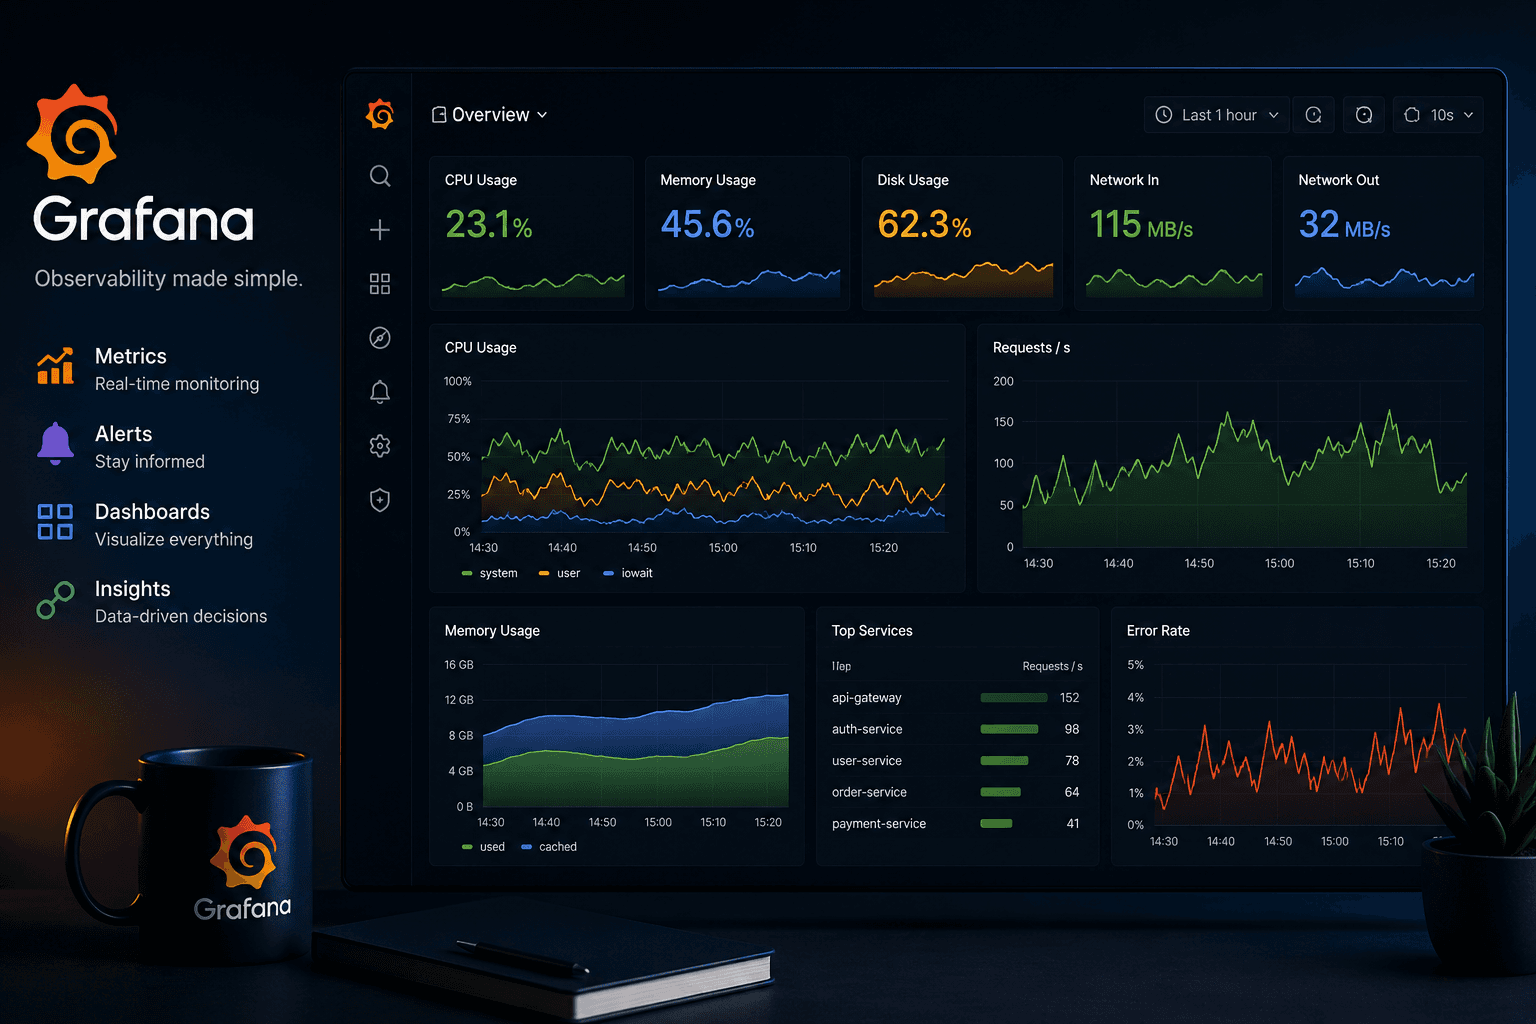This screenshot has height=1024, width=1536.
Task: Click the Memory Usage 45.6% stat panel
Action: tap(747, 233)
